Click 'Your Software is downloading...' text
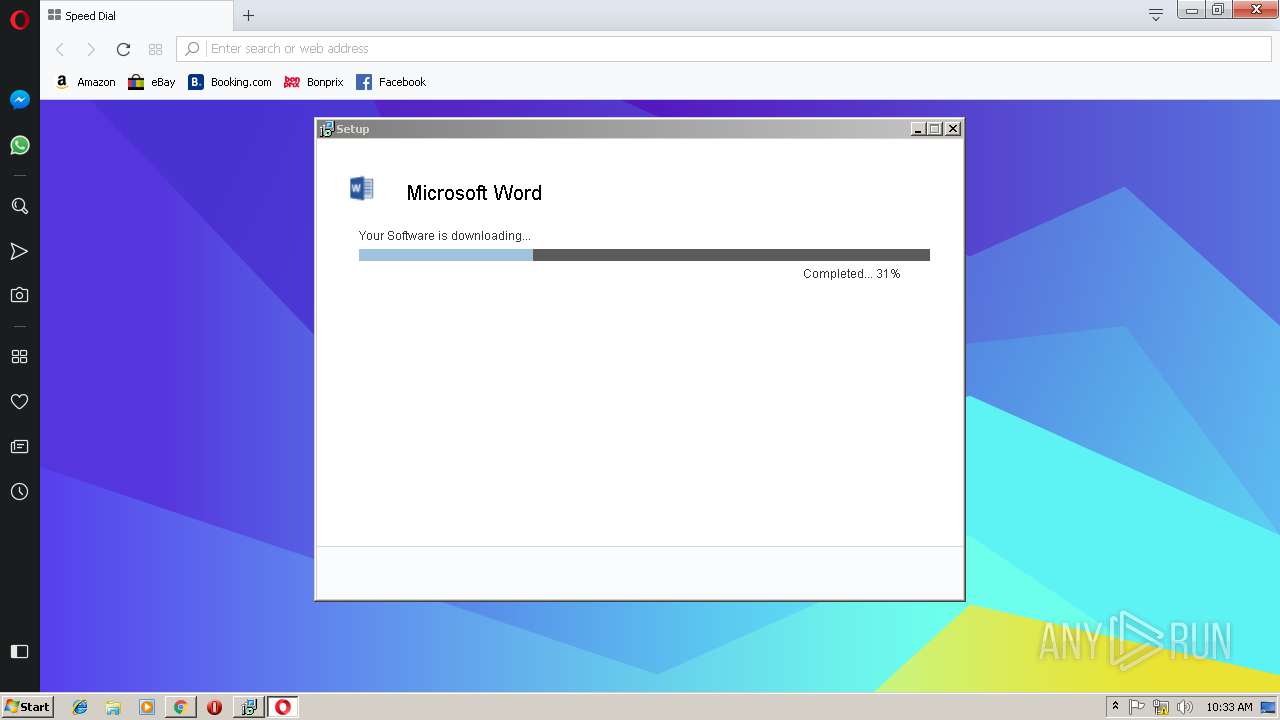The image size is (1280, 720). point(445,236)
